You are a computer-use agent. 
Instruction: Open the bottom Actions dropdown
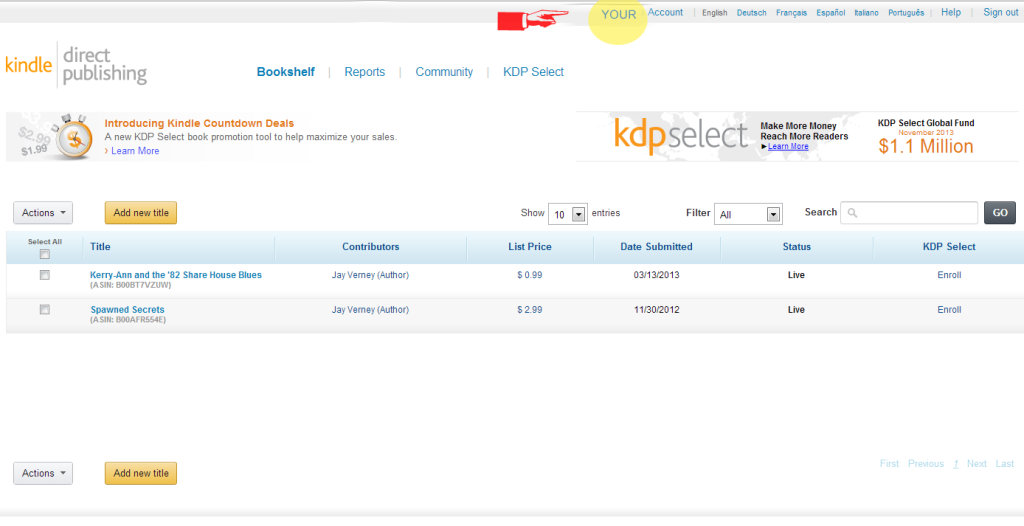43,474
